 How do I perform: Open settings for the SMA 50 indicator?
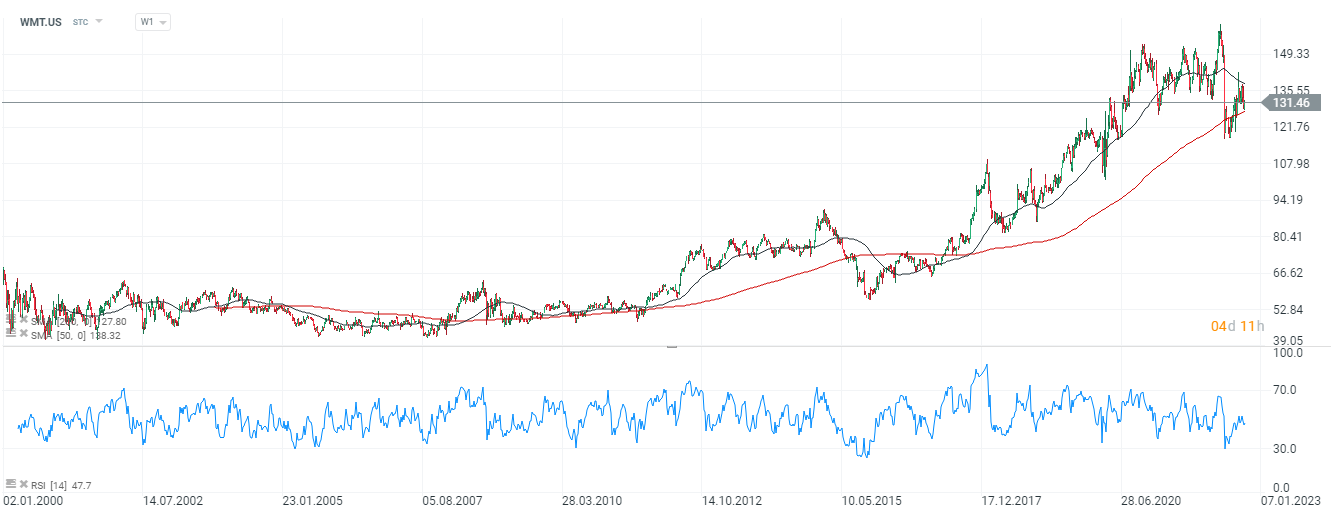point(10,334)
